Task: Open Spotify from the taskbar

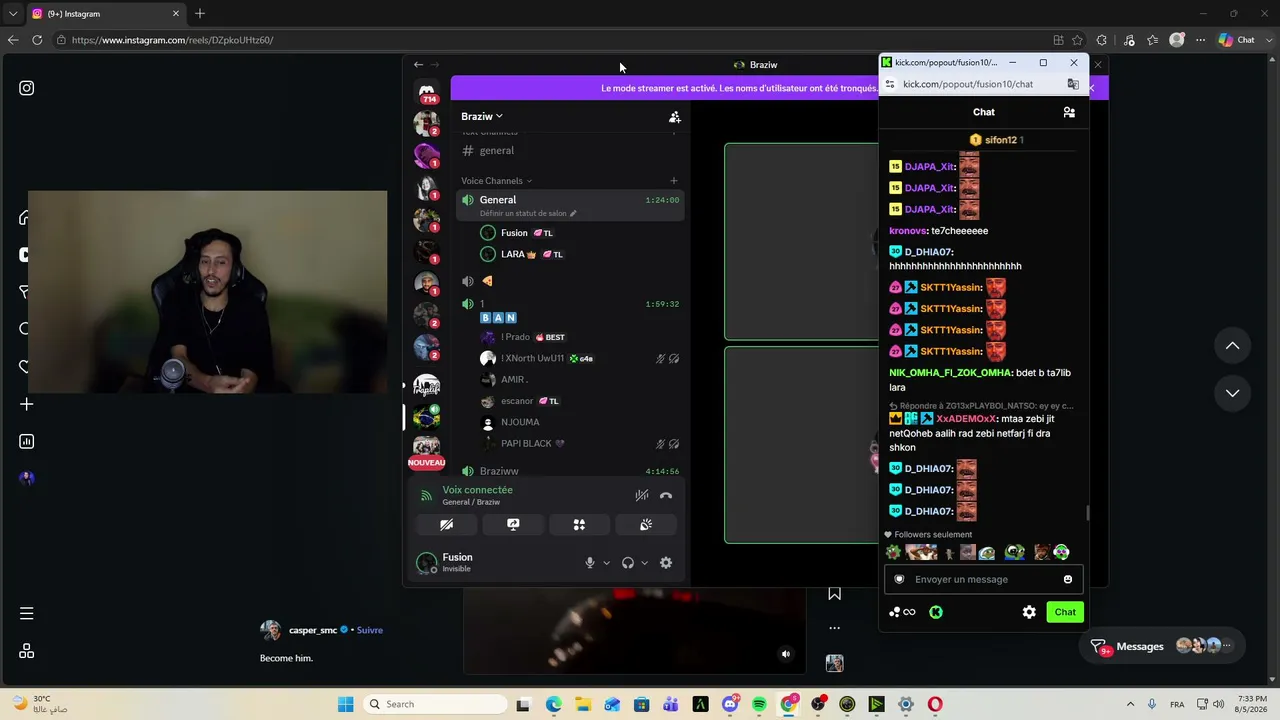Action: click(759, 704)
